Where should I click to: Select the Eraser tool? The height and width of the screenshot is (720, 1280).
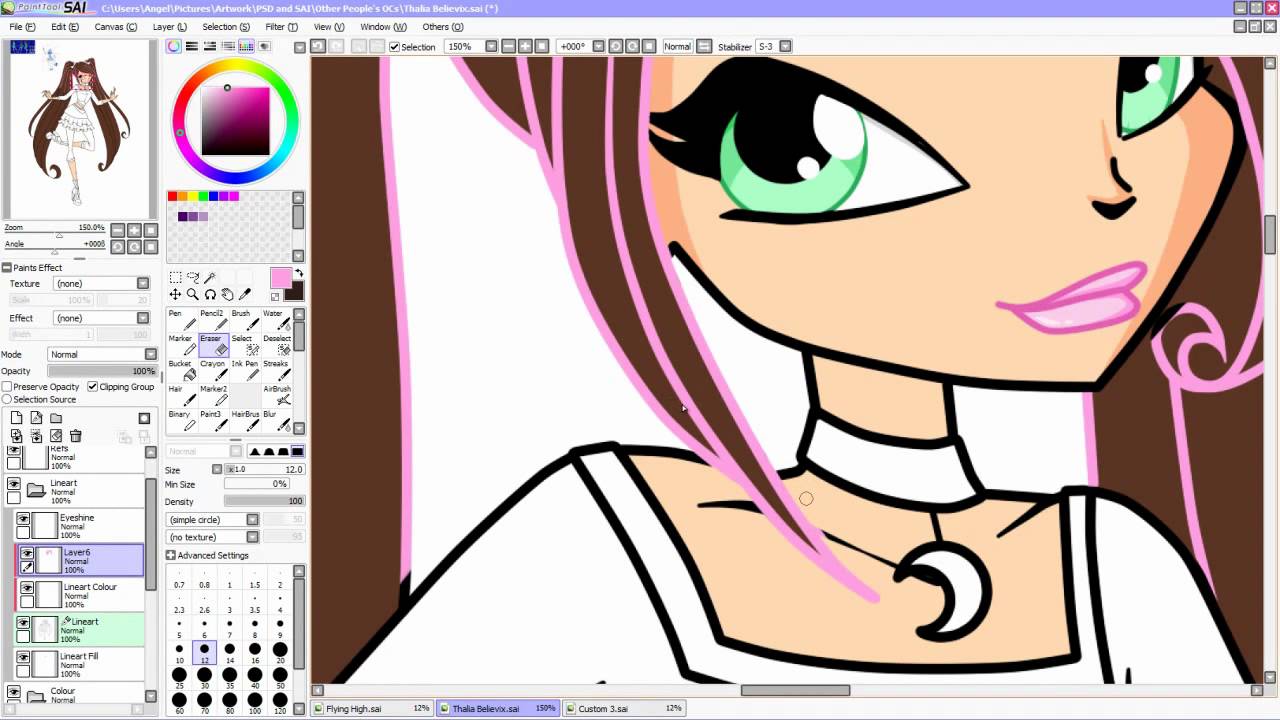(x=212, y=345)
